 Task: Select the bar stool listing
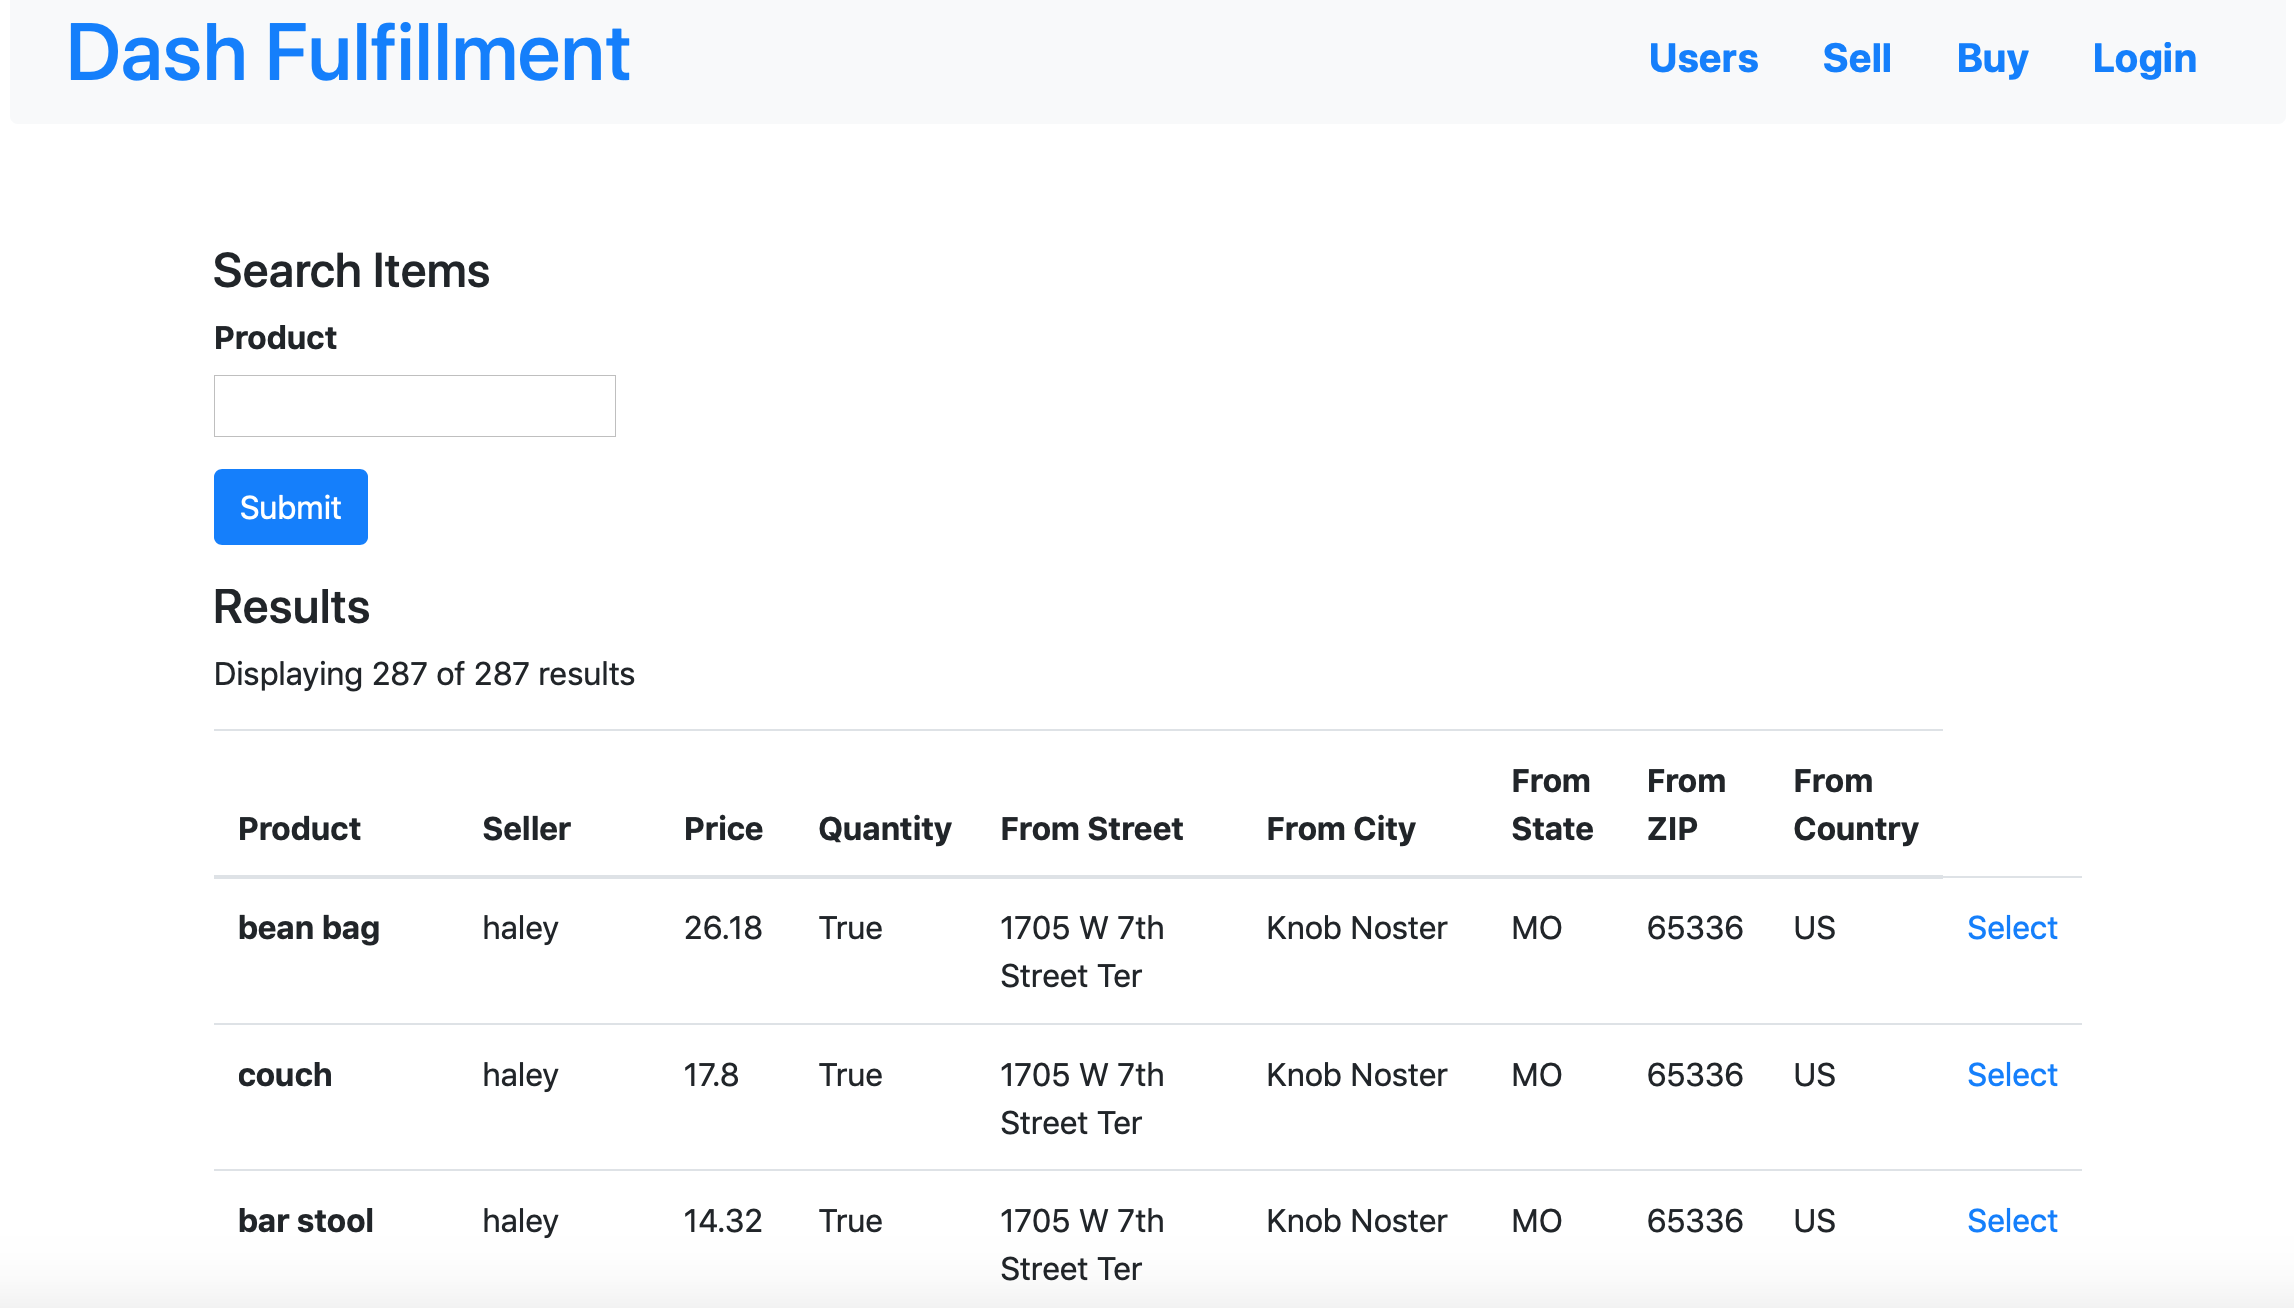pyautogui.click(x=2011, y=1221)
